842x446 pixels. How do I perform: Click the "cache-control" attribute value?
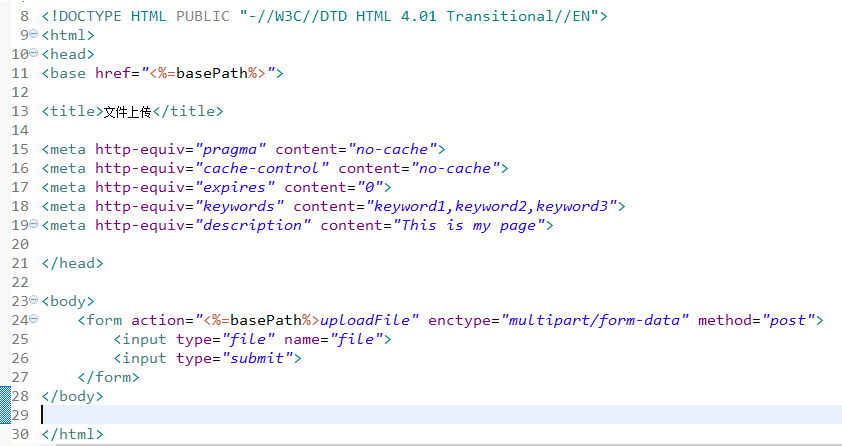click(x=262, y=168)
